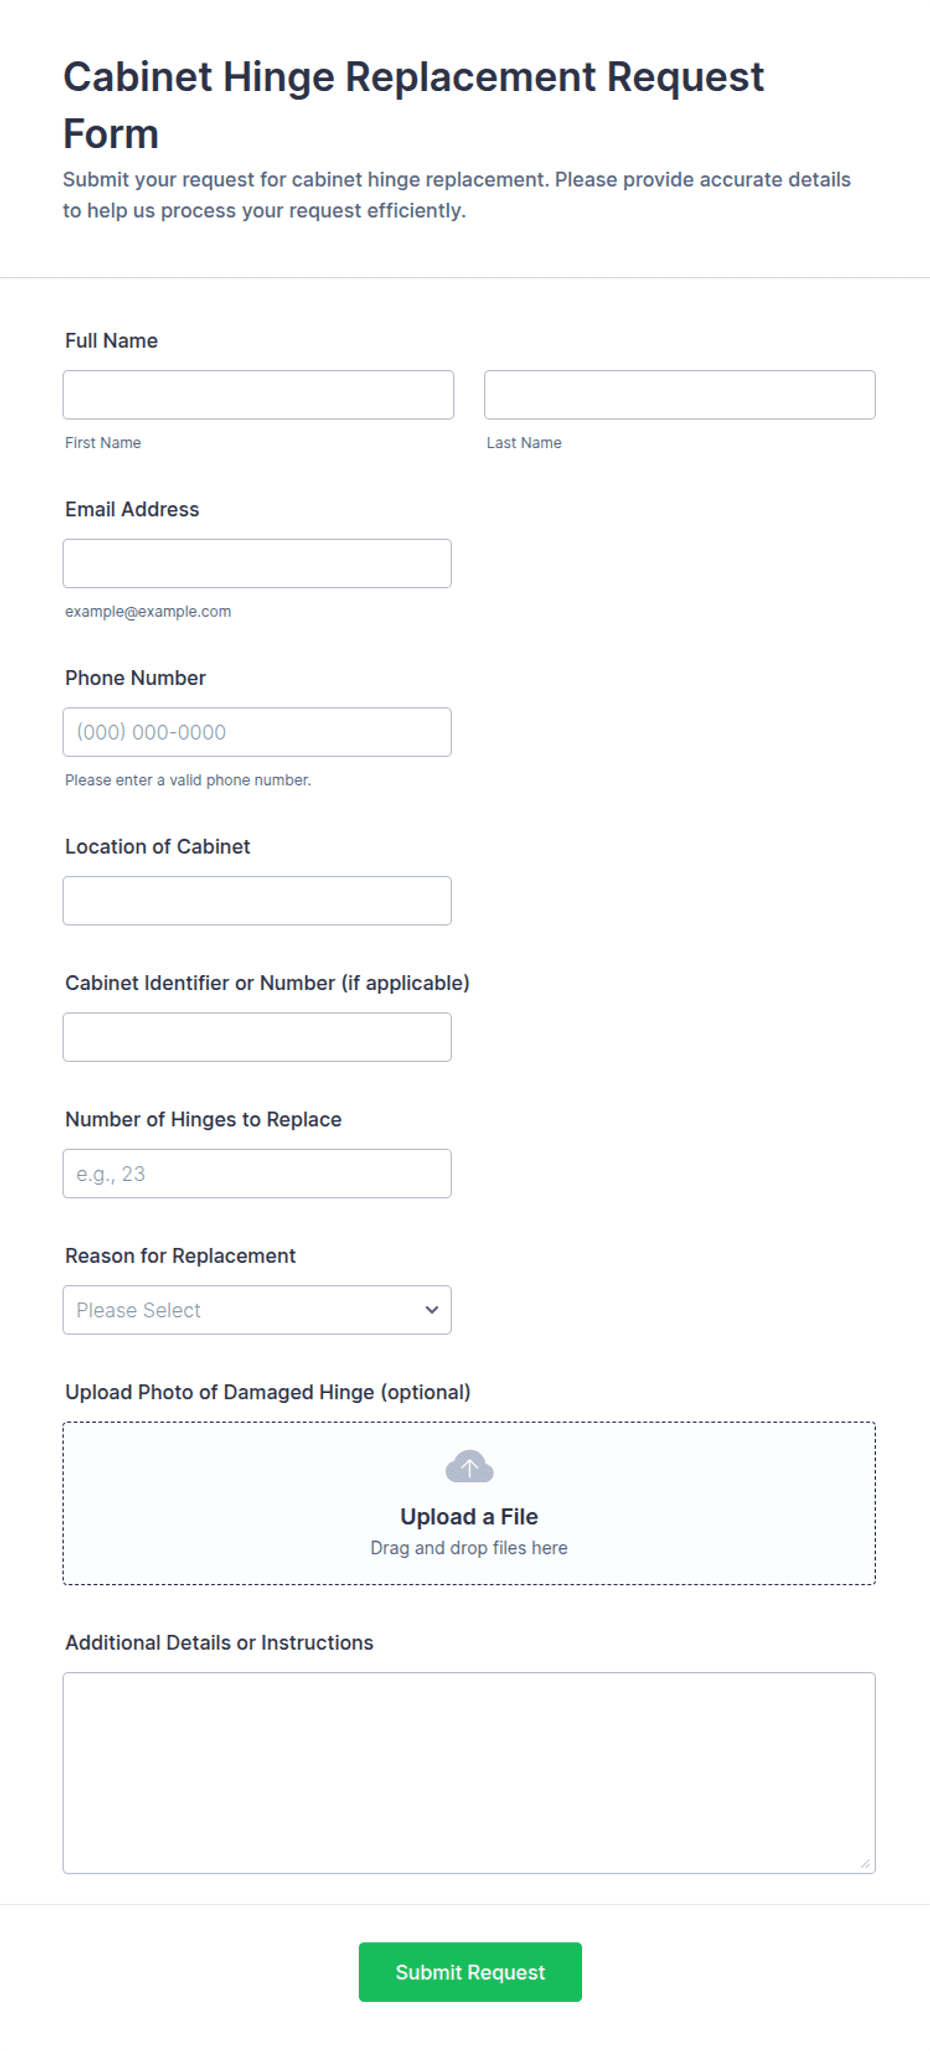Submit the request with the green button
The image size is (930, 2051).
point(470,1971)
